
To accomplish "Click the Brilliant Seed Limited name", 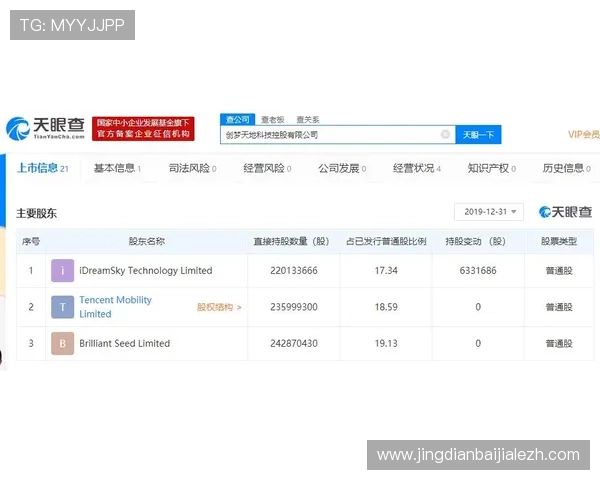I will [124, 343].
